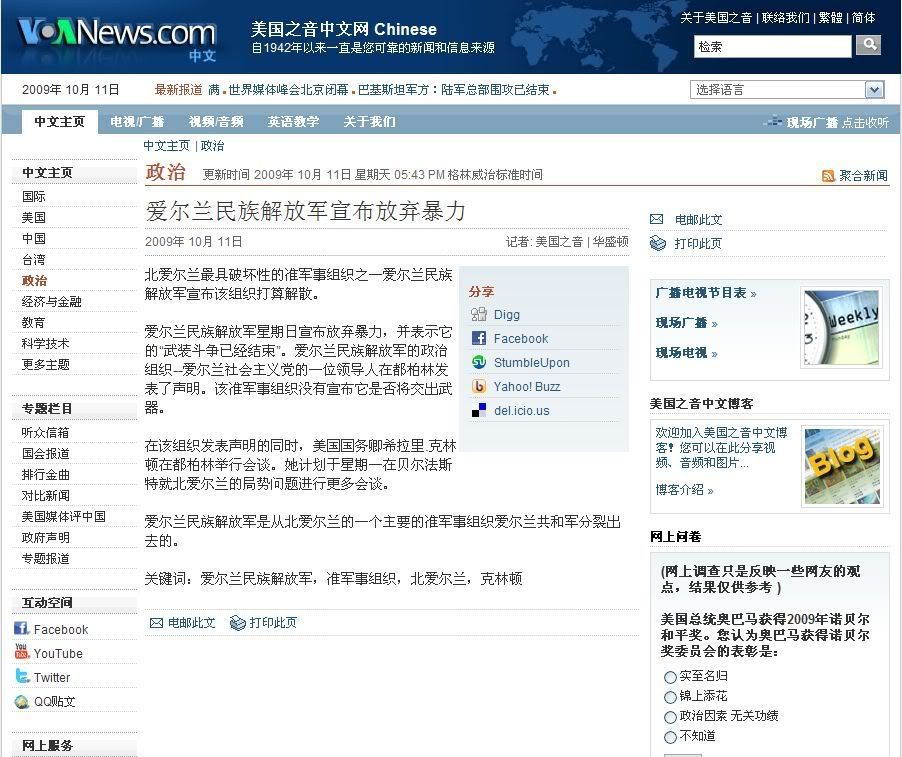This screenshot has height=757, width=902.
Task: Click the magnifier search button
Action: (869, 45)
